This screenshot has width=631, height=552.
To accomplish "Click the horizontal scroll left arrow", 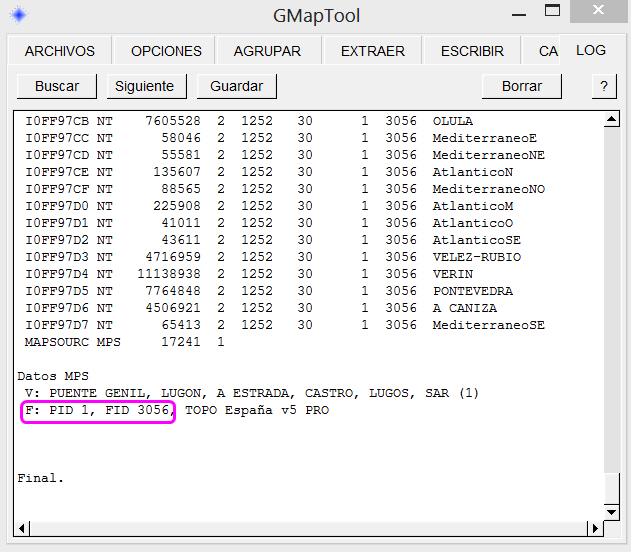I will pos(22,528).
